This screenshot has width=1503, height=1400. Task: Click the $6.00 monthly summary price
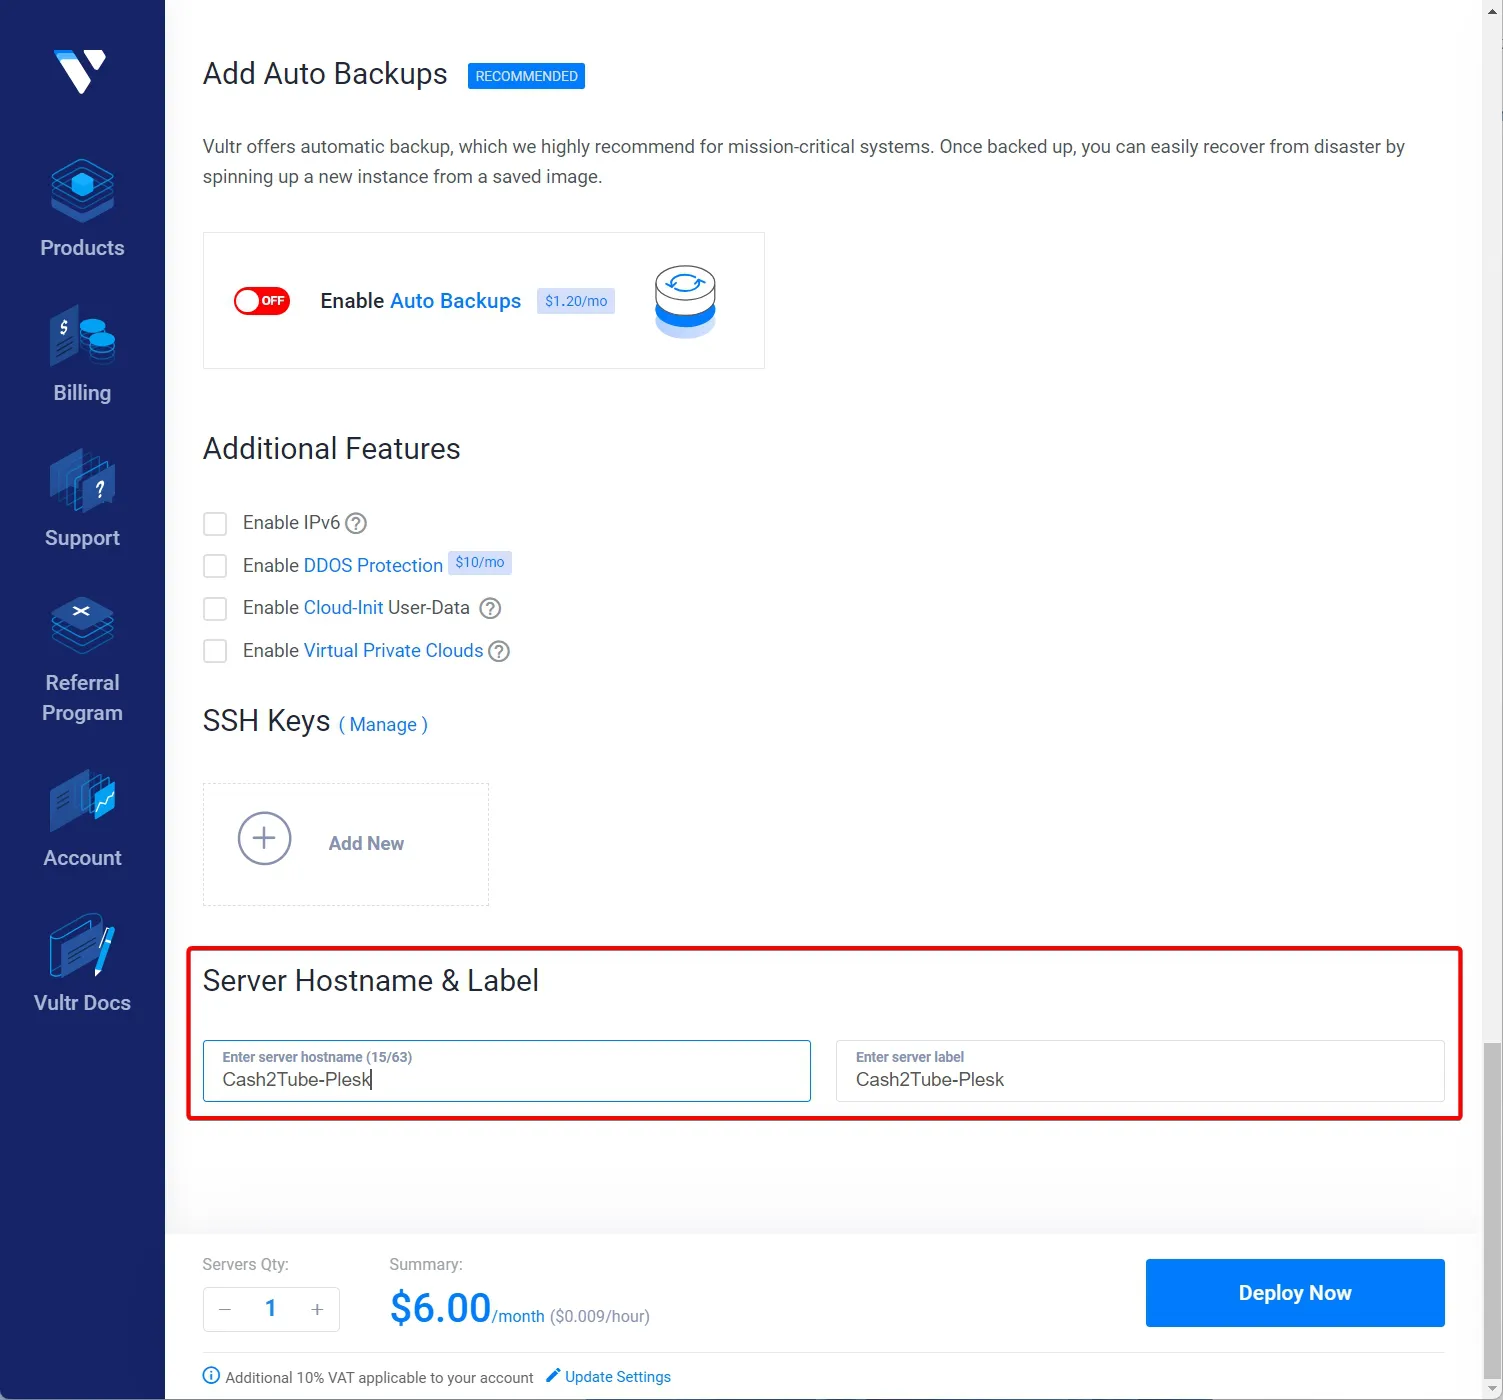click(440, 1308)
